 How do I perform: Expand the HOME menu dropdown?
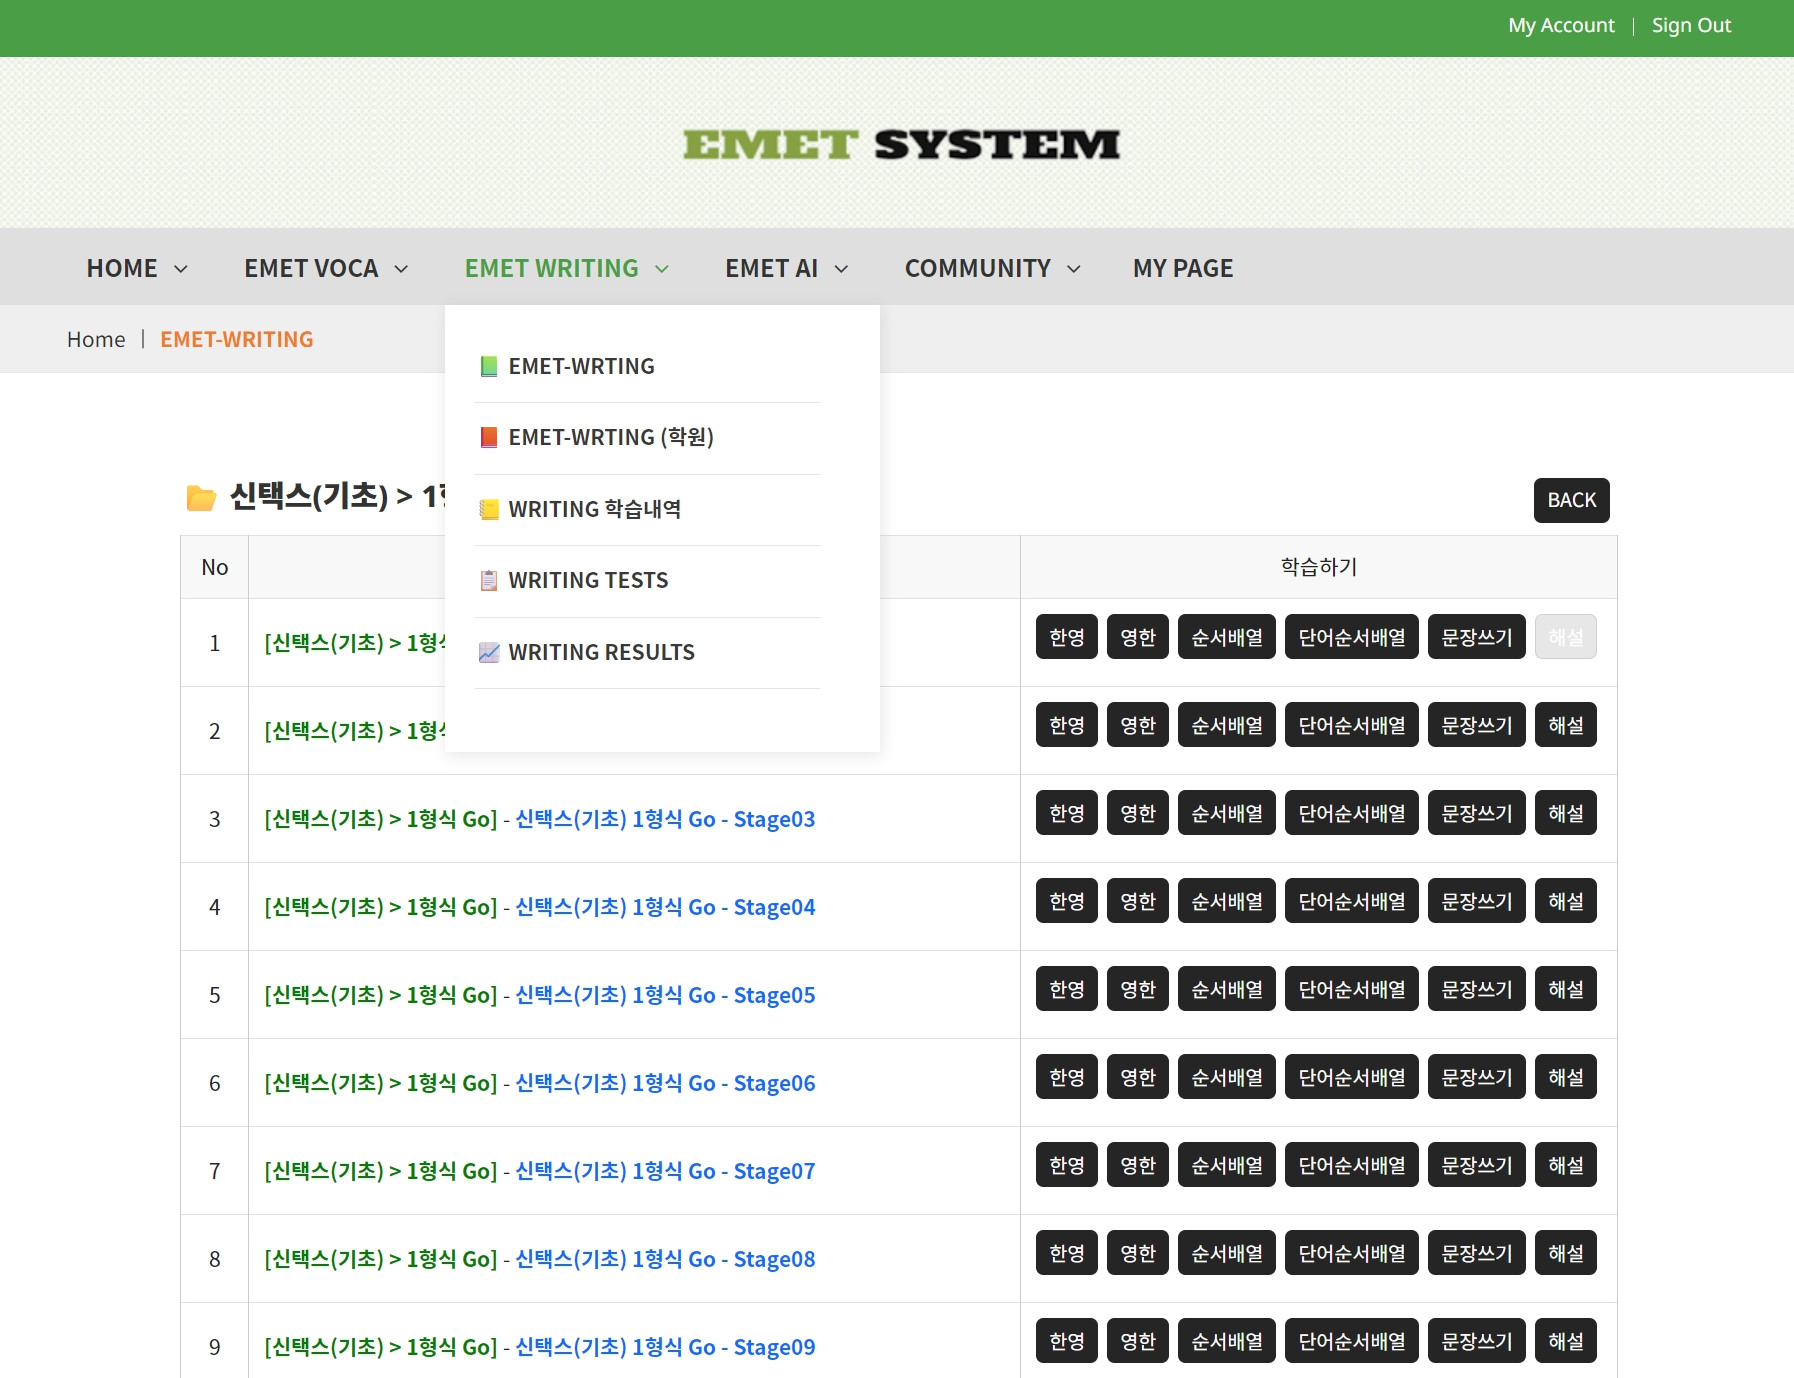click(137, 268)
